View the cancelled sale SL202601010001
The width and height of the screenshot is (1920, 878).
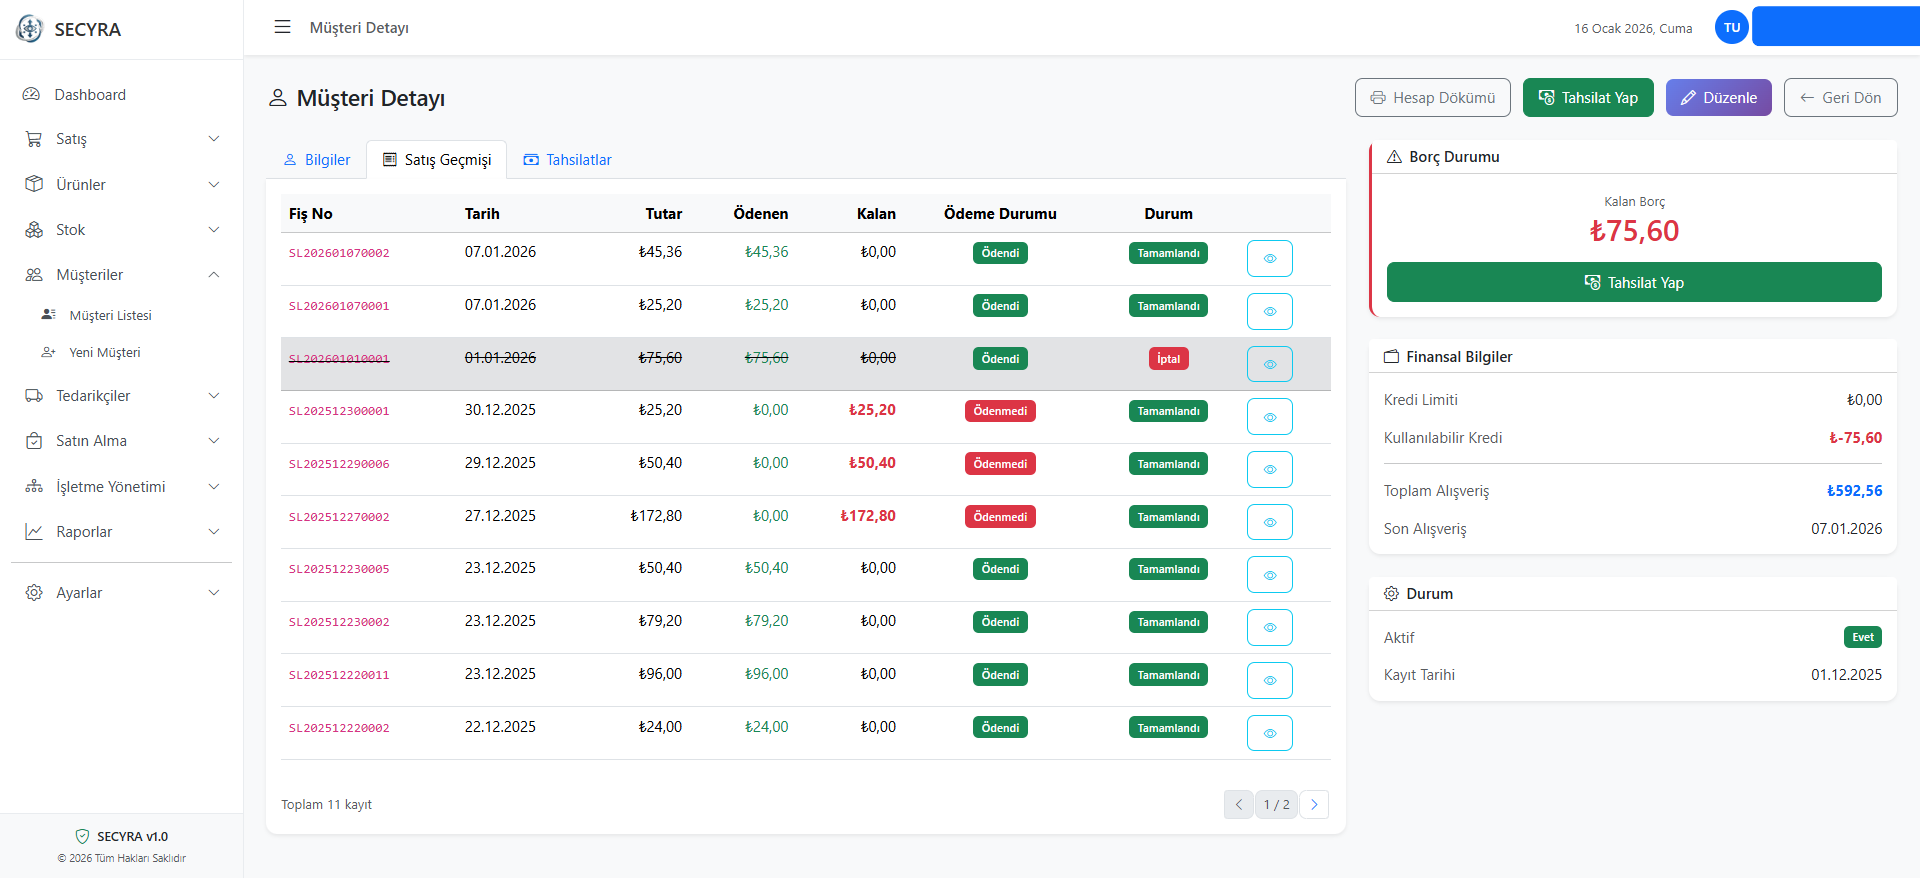coord(1269,364)
